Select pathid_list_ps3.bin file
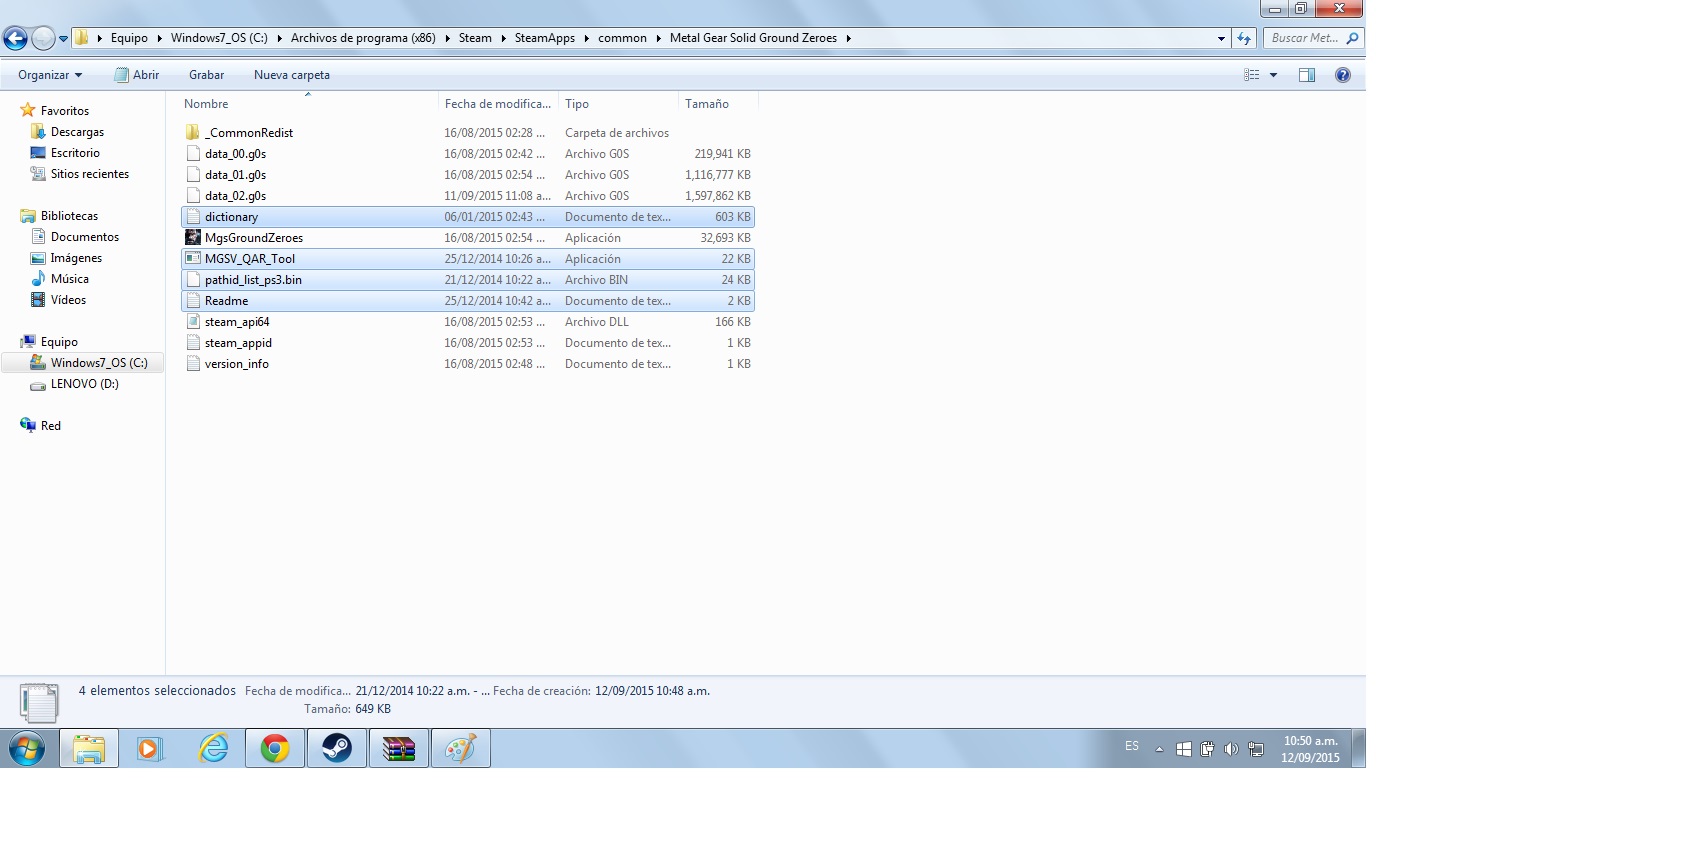The height and width of the screenshot is (858, 1700). [x=467, y=280]
